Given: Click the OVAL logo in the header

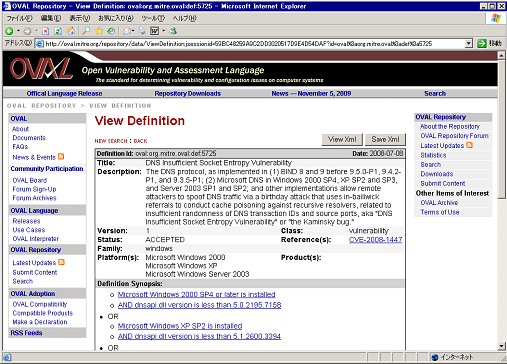Looking at the screenshot, I should coord(41,69).
